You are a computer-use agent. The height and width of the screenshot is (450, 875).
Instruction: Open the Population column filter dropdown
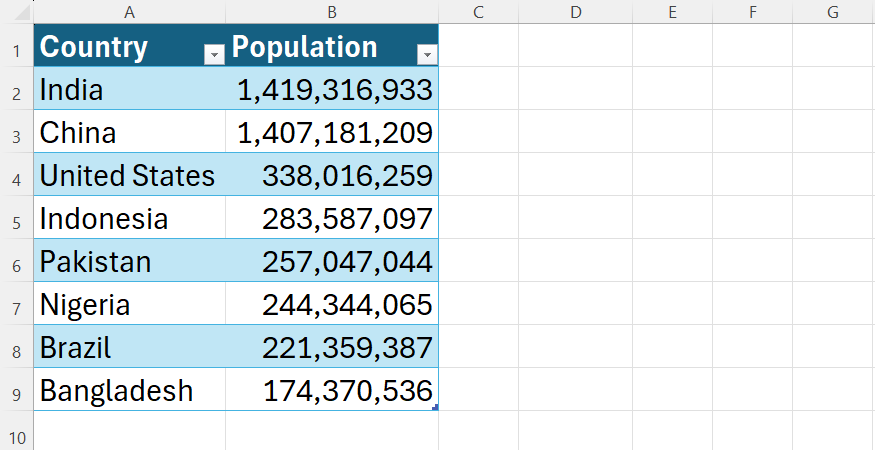click(x=427, y=55)
